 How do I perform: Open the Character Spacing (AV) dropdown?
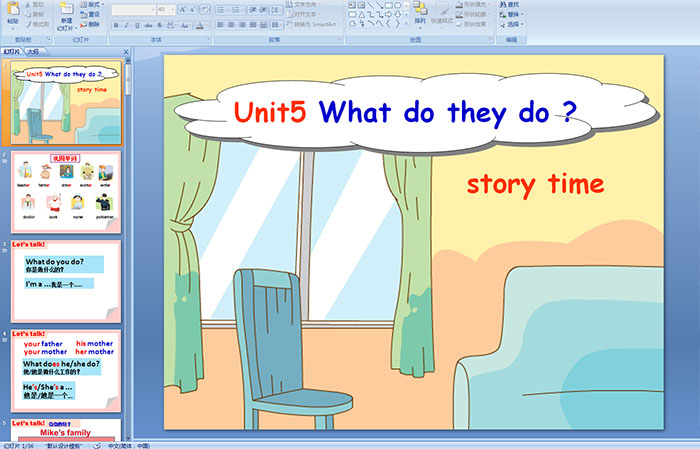[x=171, y=25]
